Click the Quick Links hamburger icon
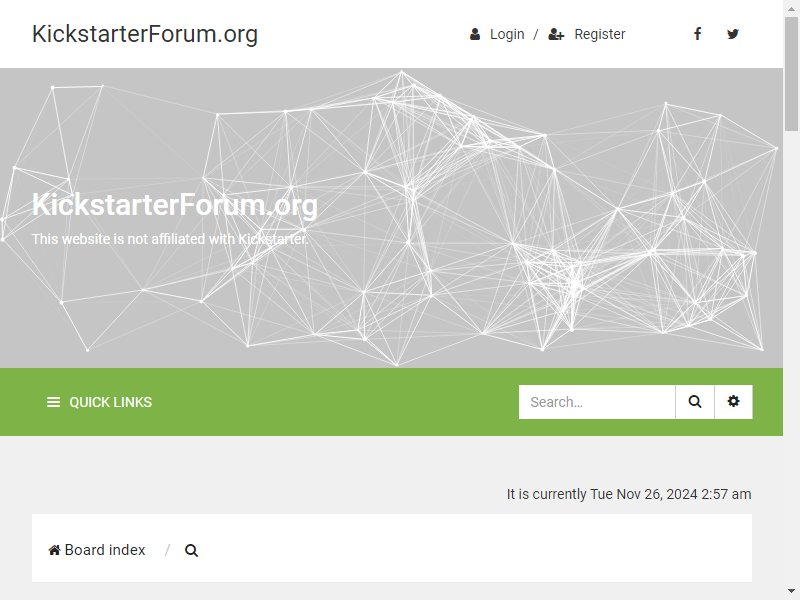This screenshot has height=600, width=800. click(54, 403)
